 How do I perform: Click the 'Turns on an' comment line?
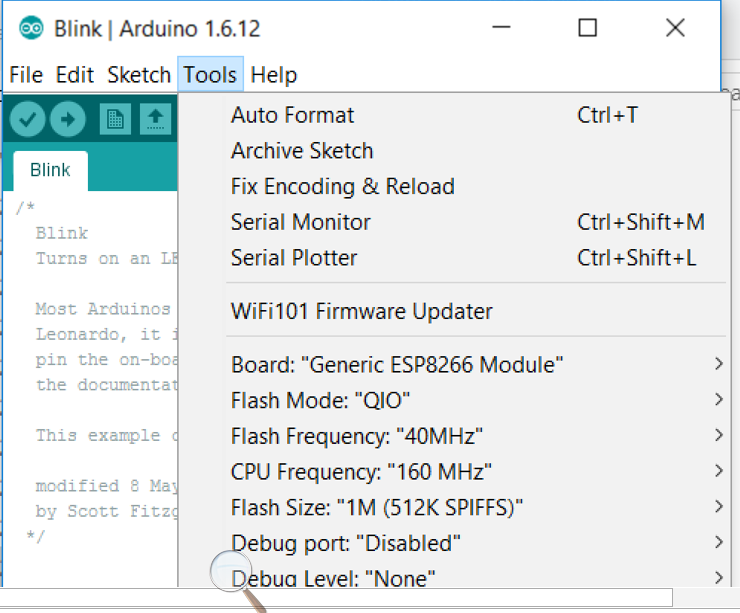pos(107,259)
